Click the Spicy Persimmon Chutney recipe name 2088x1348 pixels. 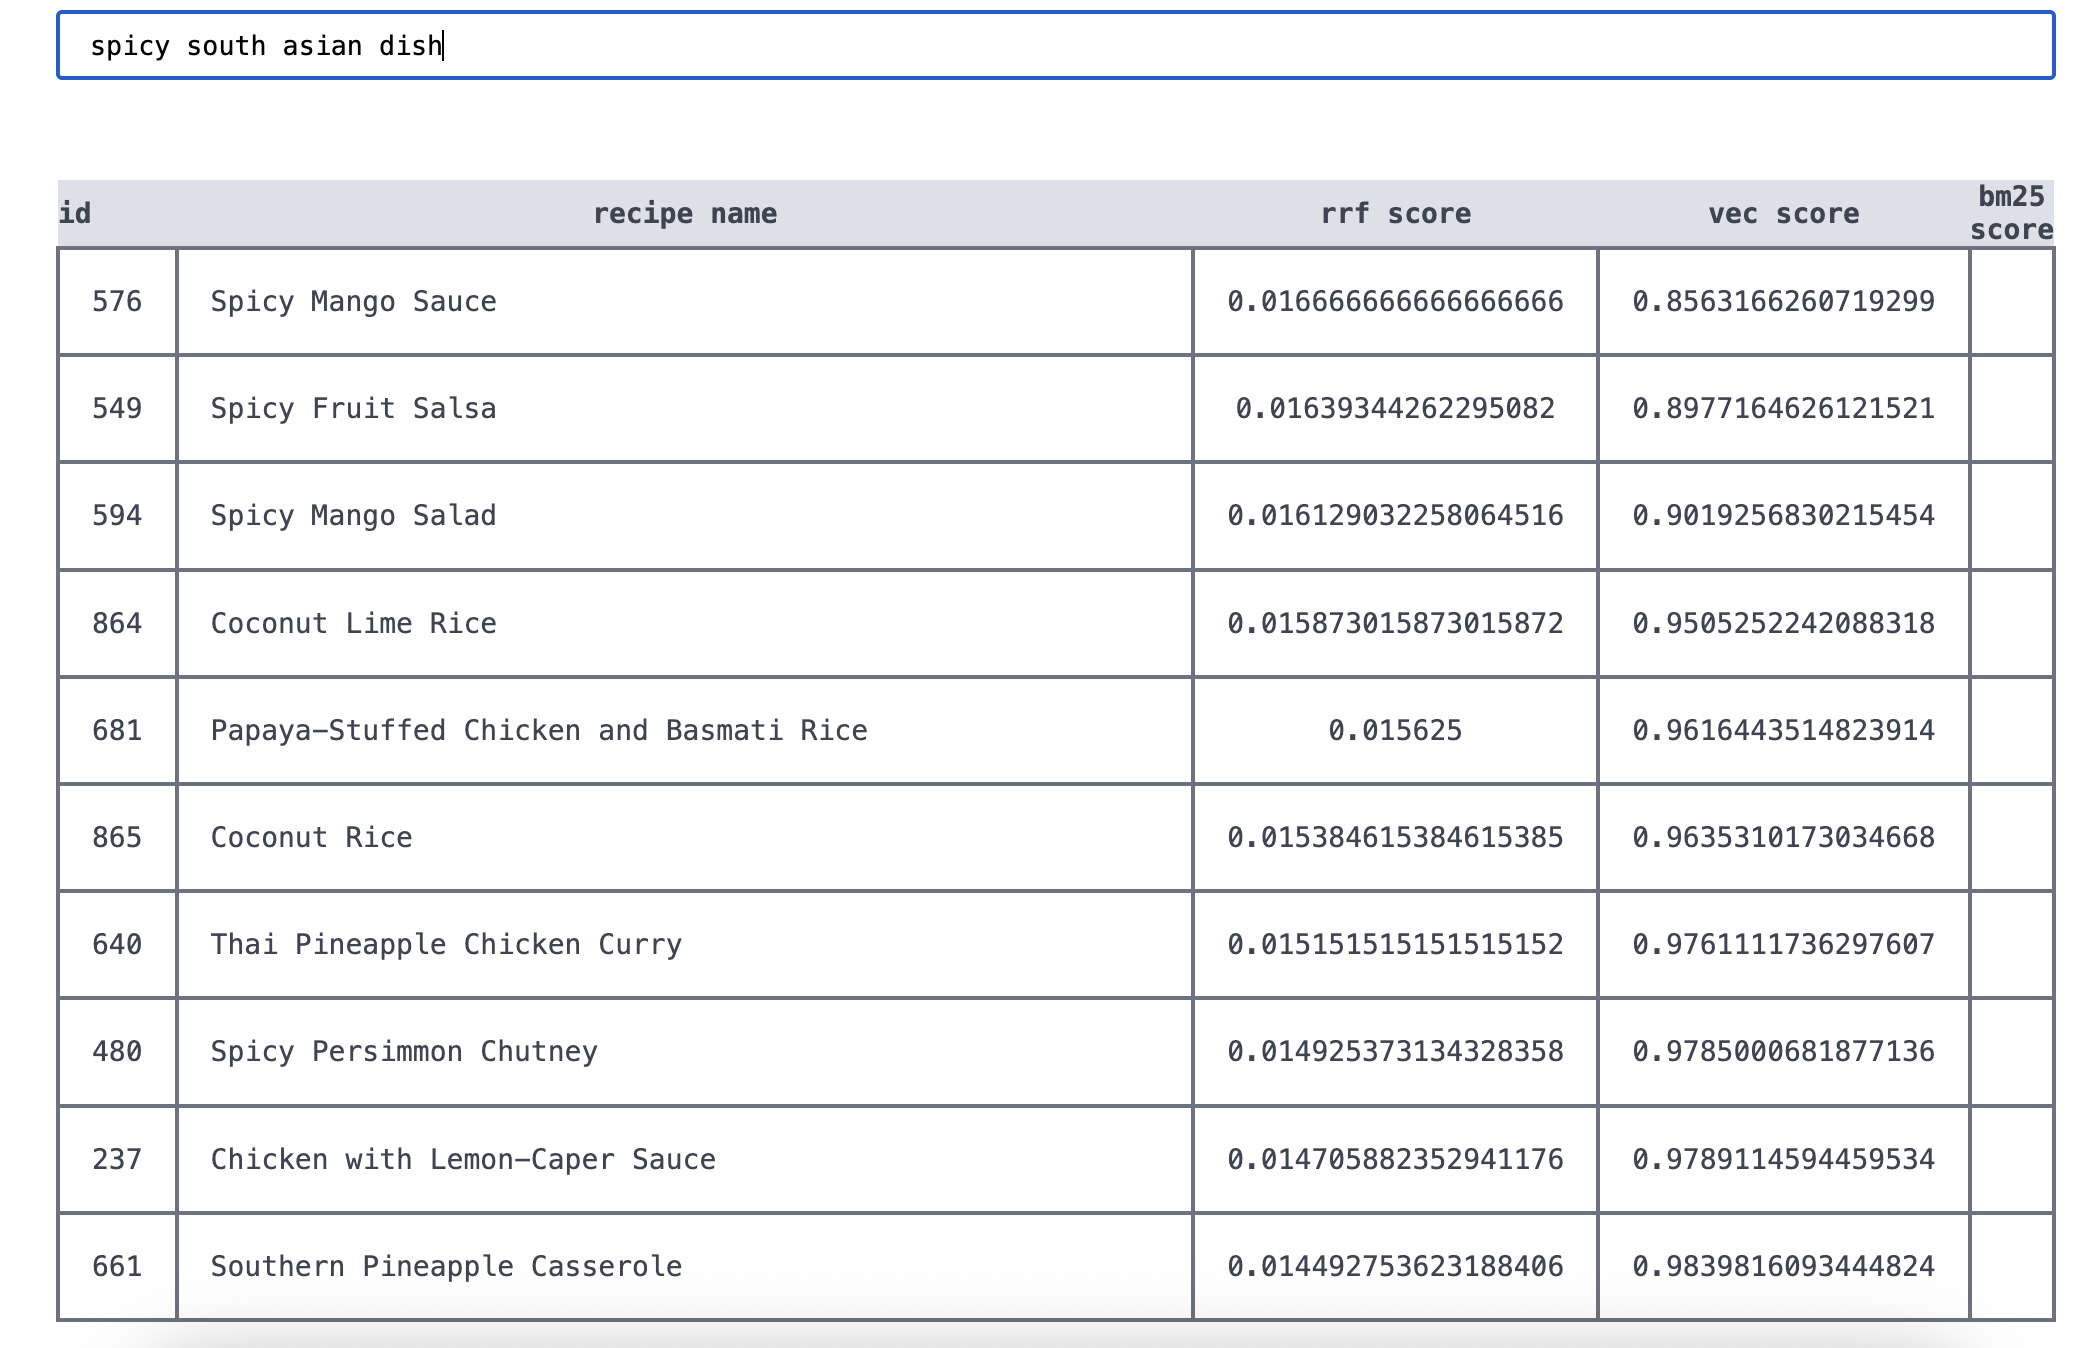[x=404, y=1052]
